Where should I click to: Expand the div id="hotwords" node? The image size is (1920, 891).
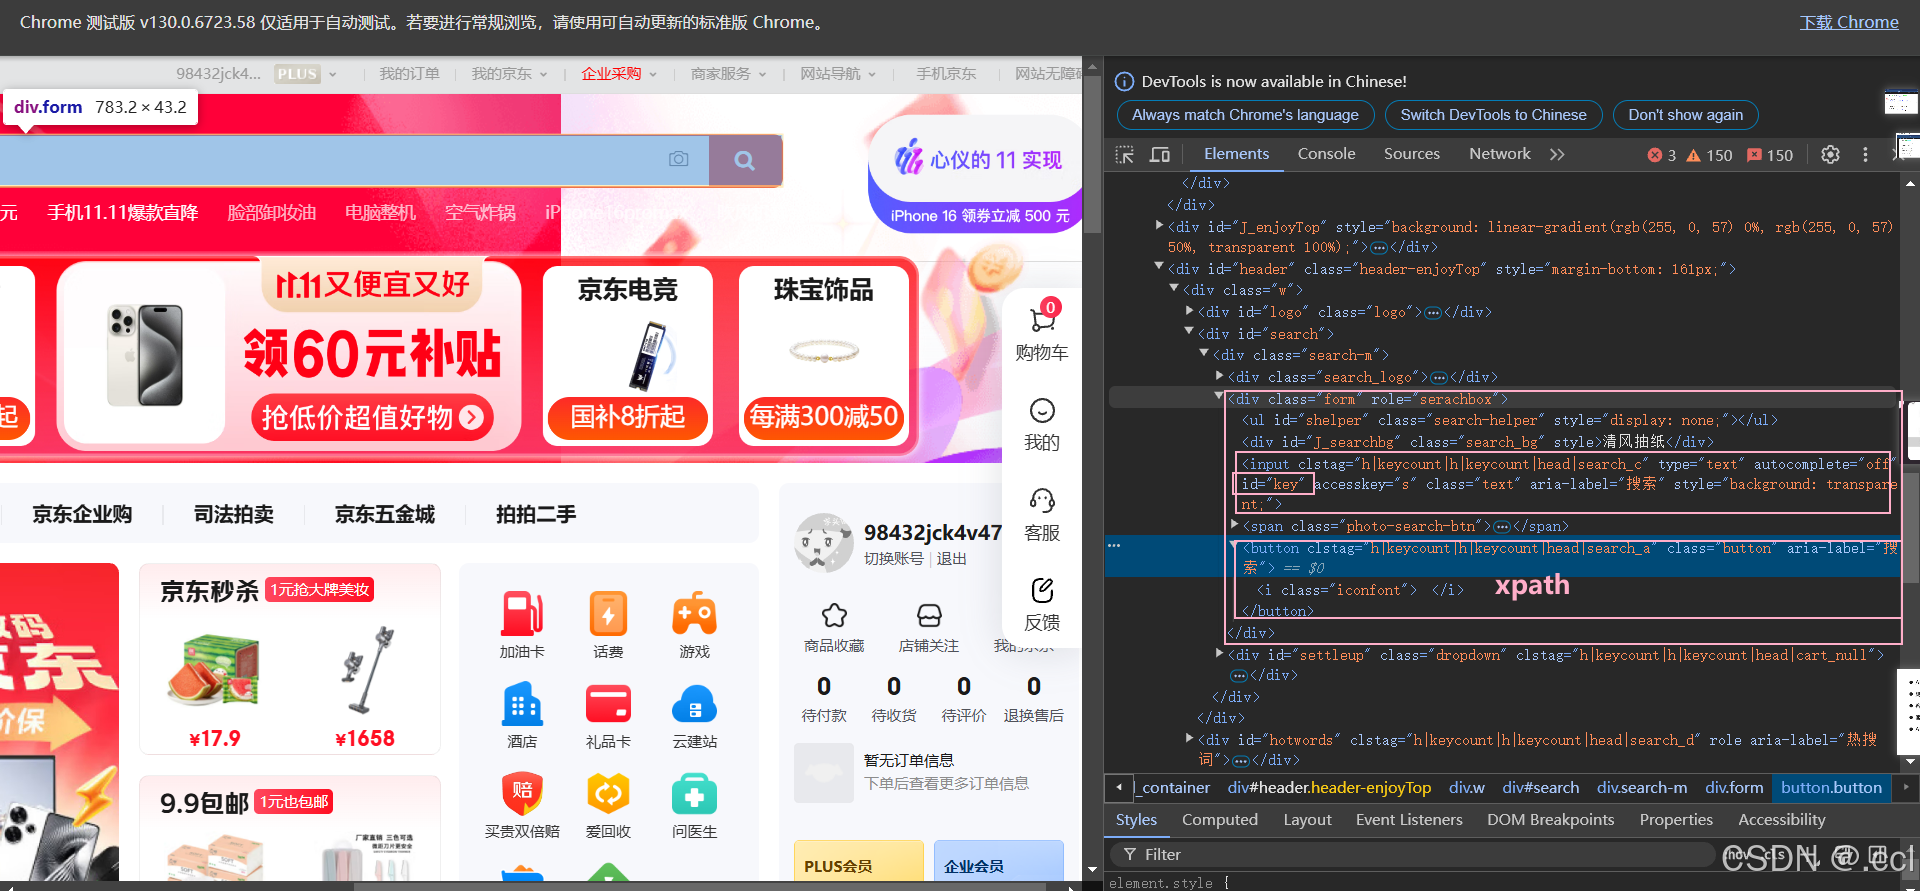click(x=1190, y=740)
